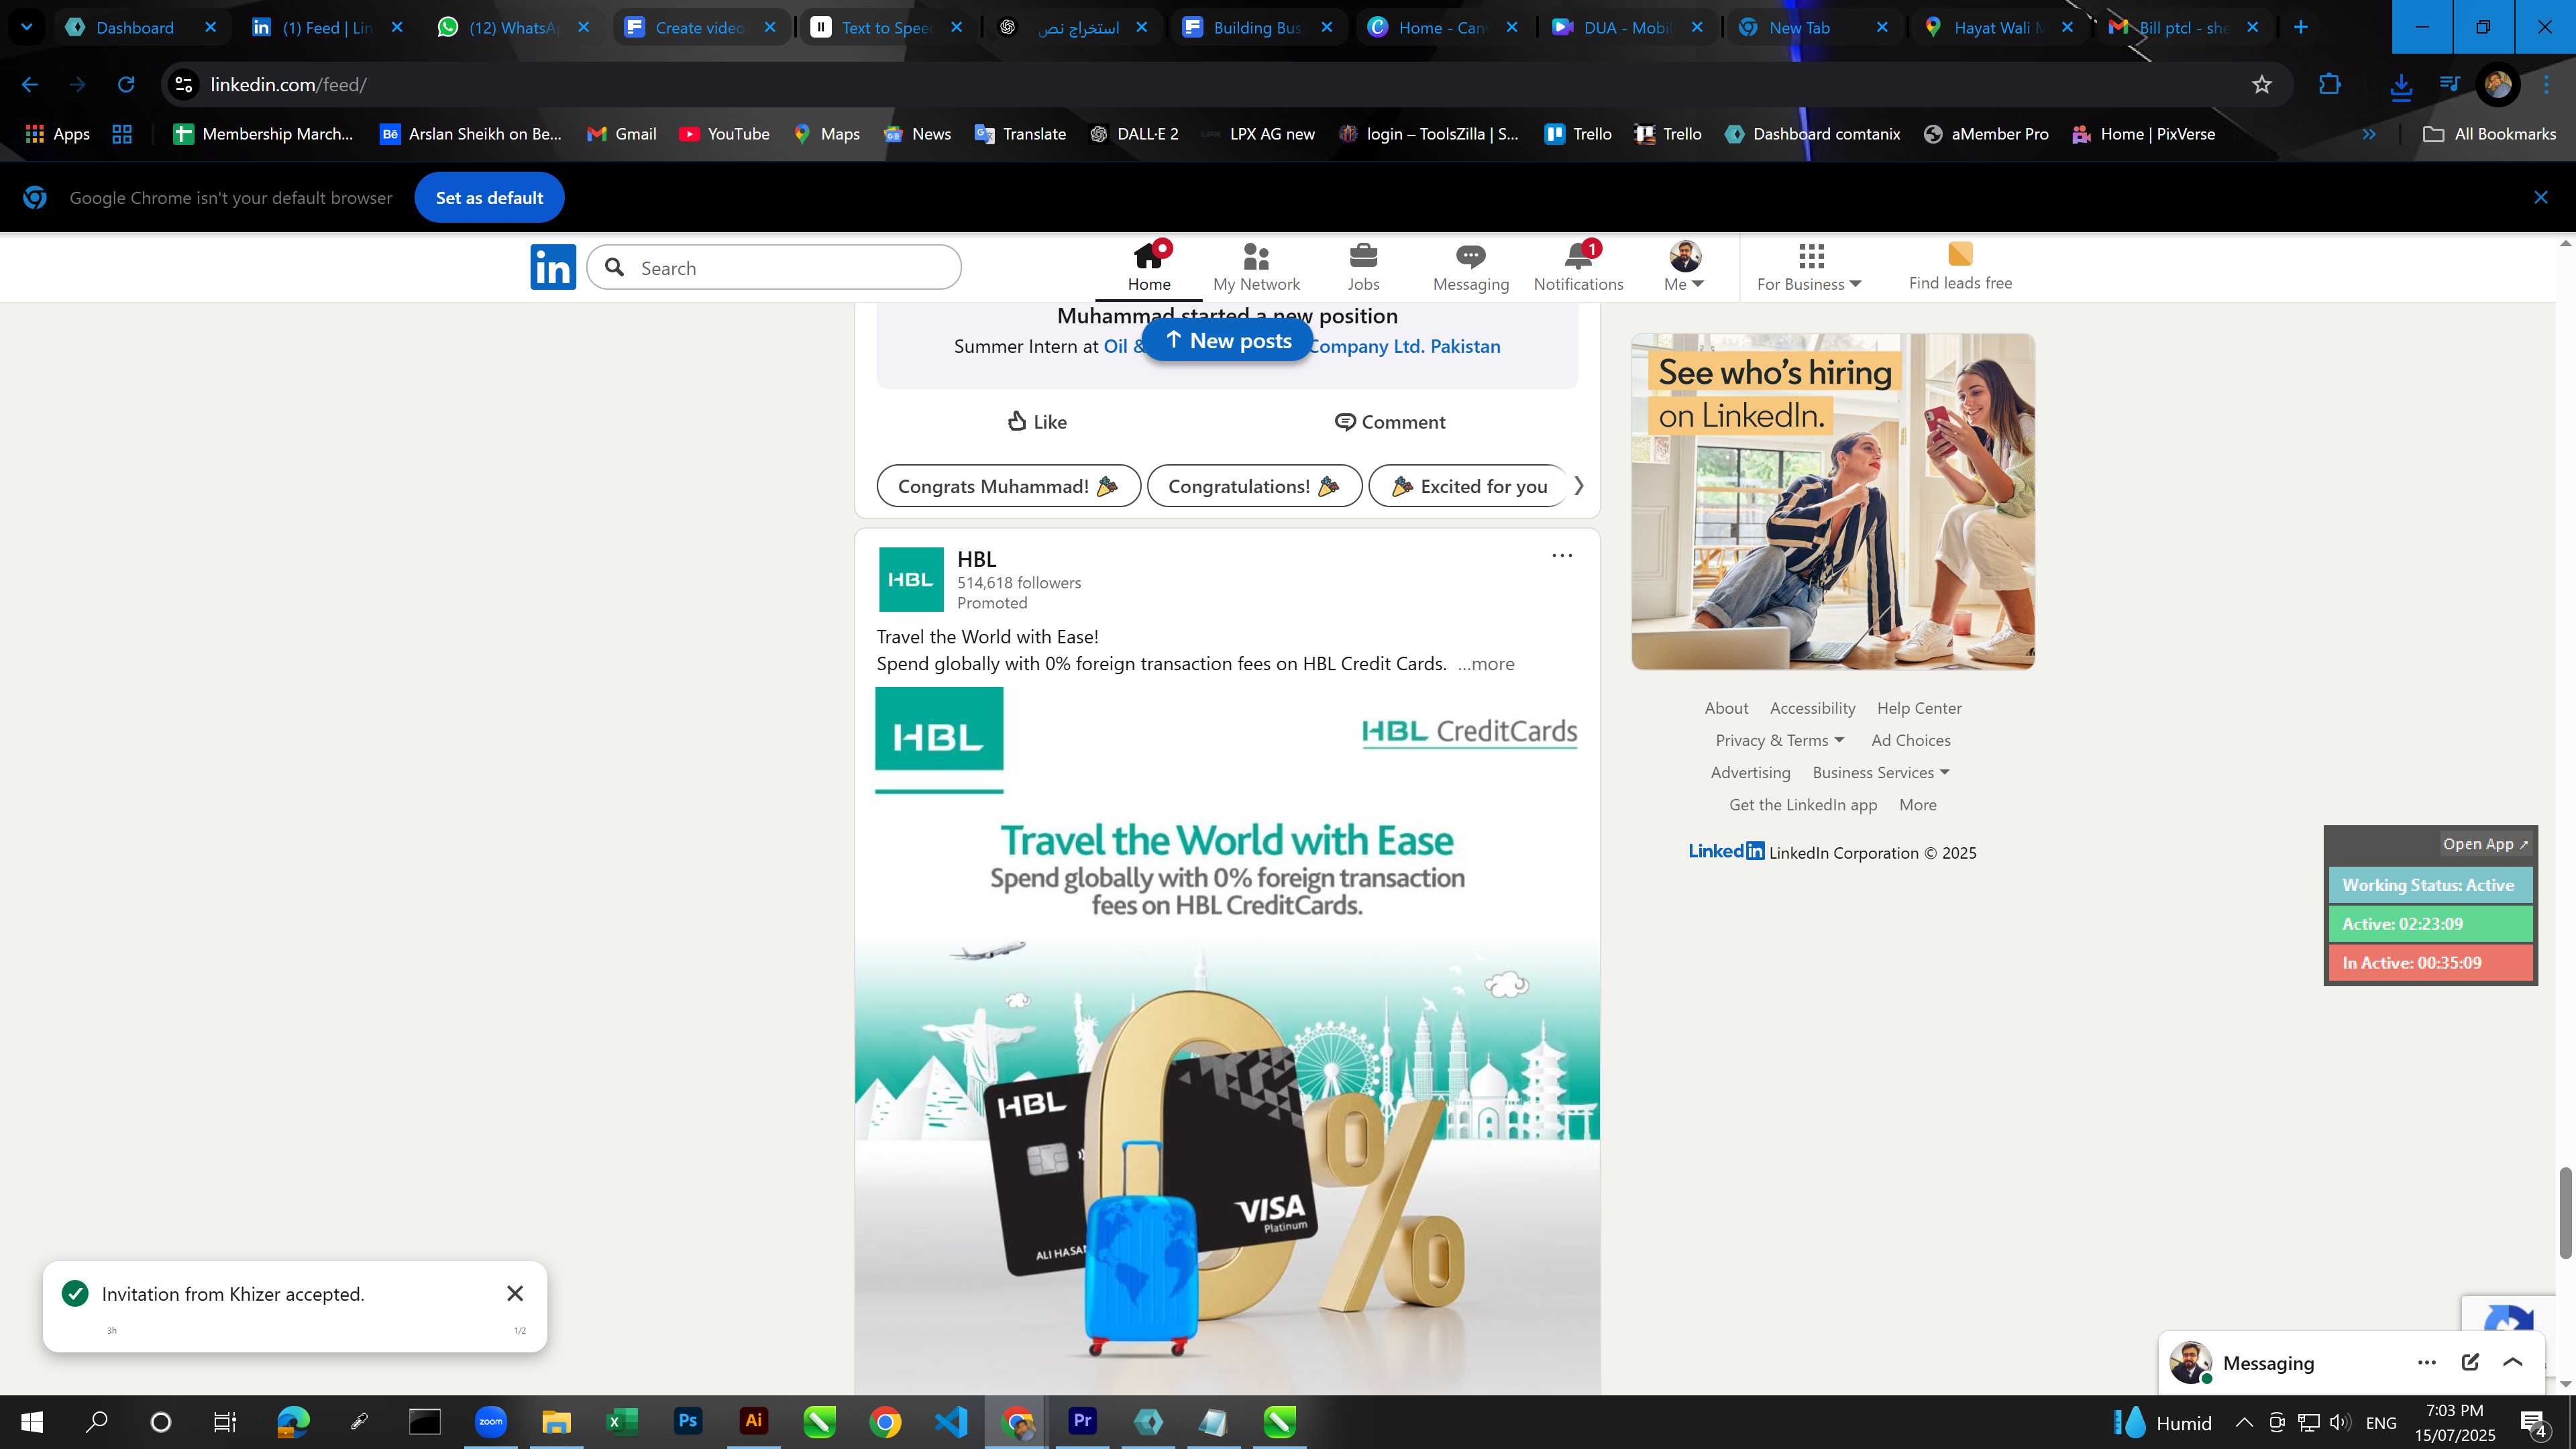
Task: Expand HBL post with ...more
Action: [1485, 664]
